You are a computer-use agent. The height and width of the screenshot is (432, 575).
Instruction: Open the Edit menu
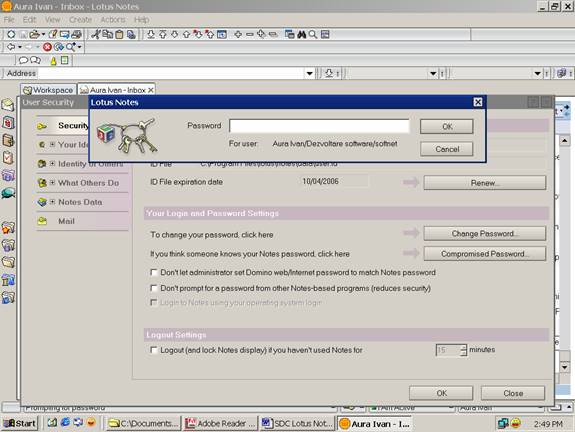coord(29,19)
